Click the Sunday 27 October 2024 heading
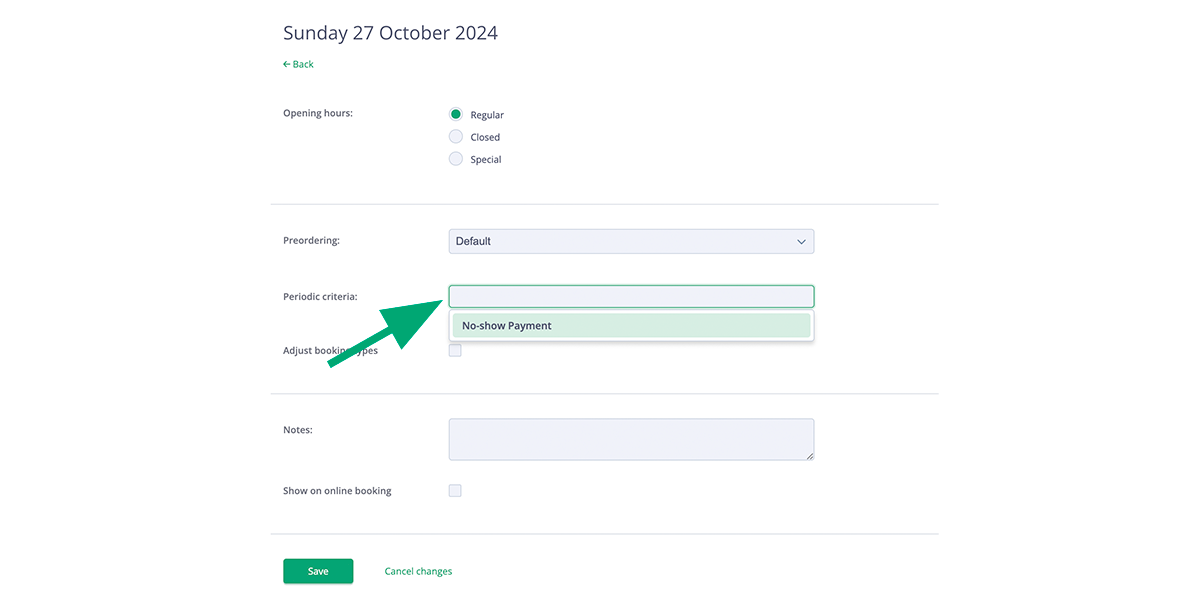This screenshot has width=1200, height=600. click(390, 32)
